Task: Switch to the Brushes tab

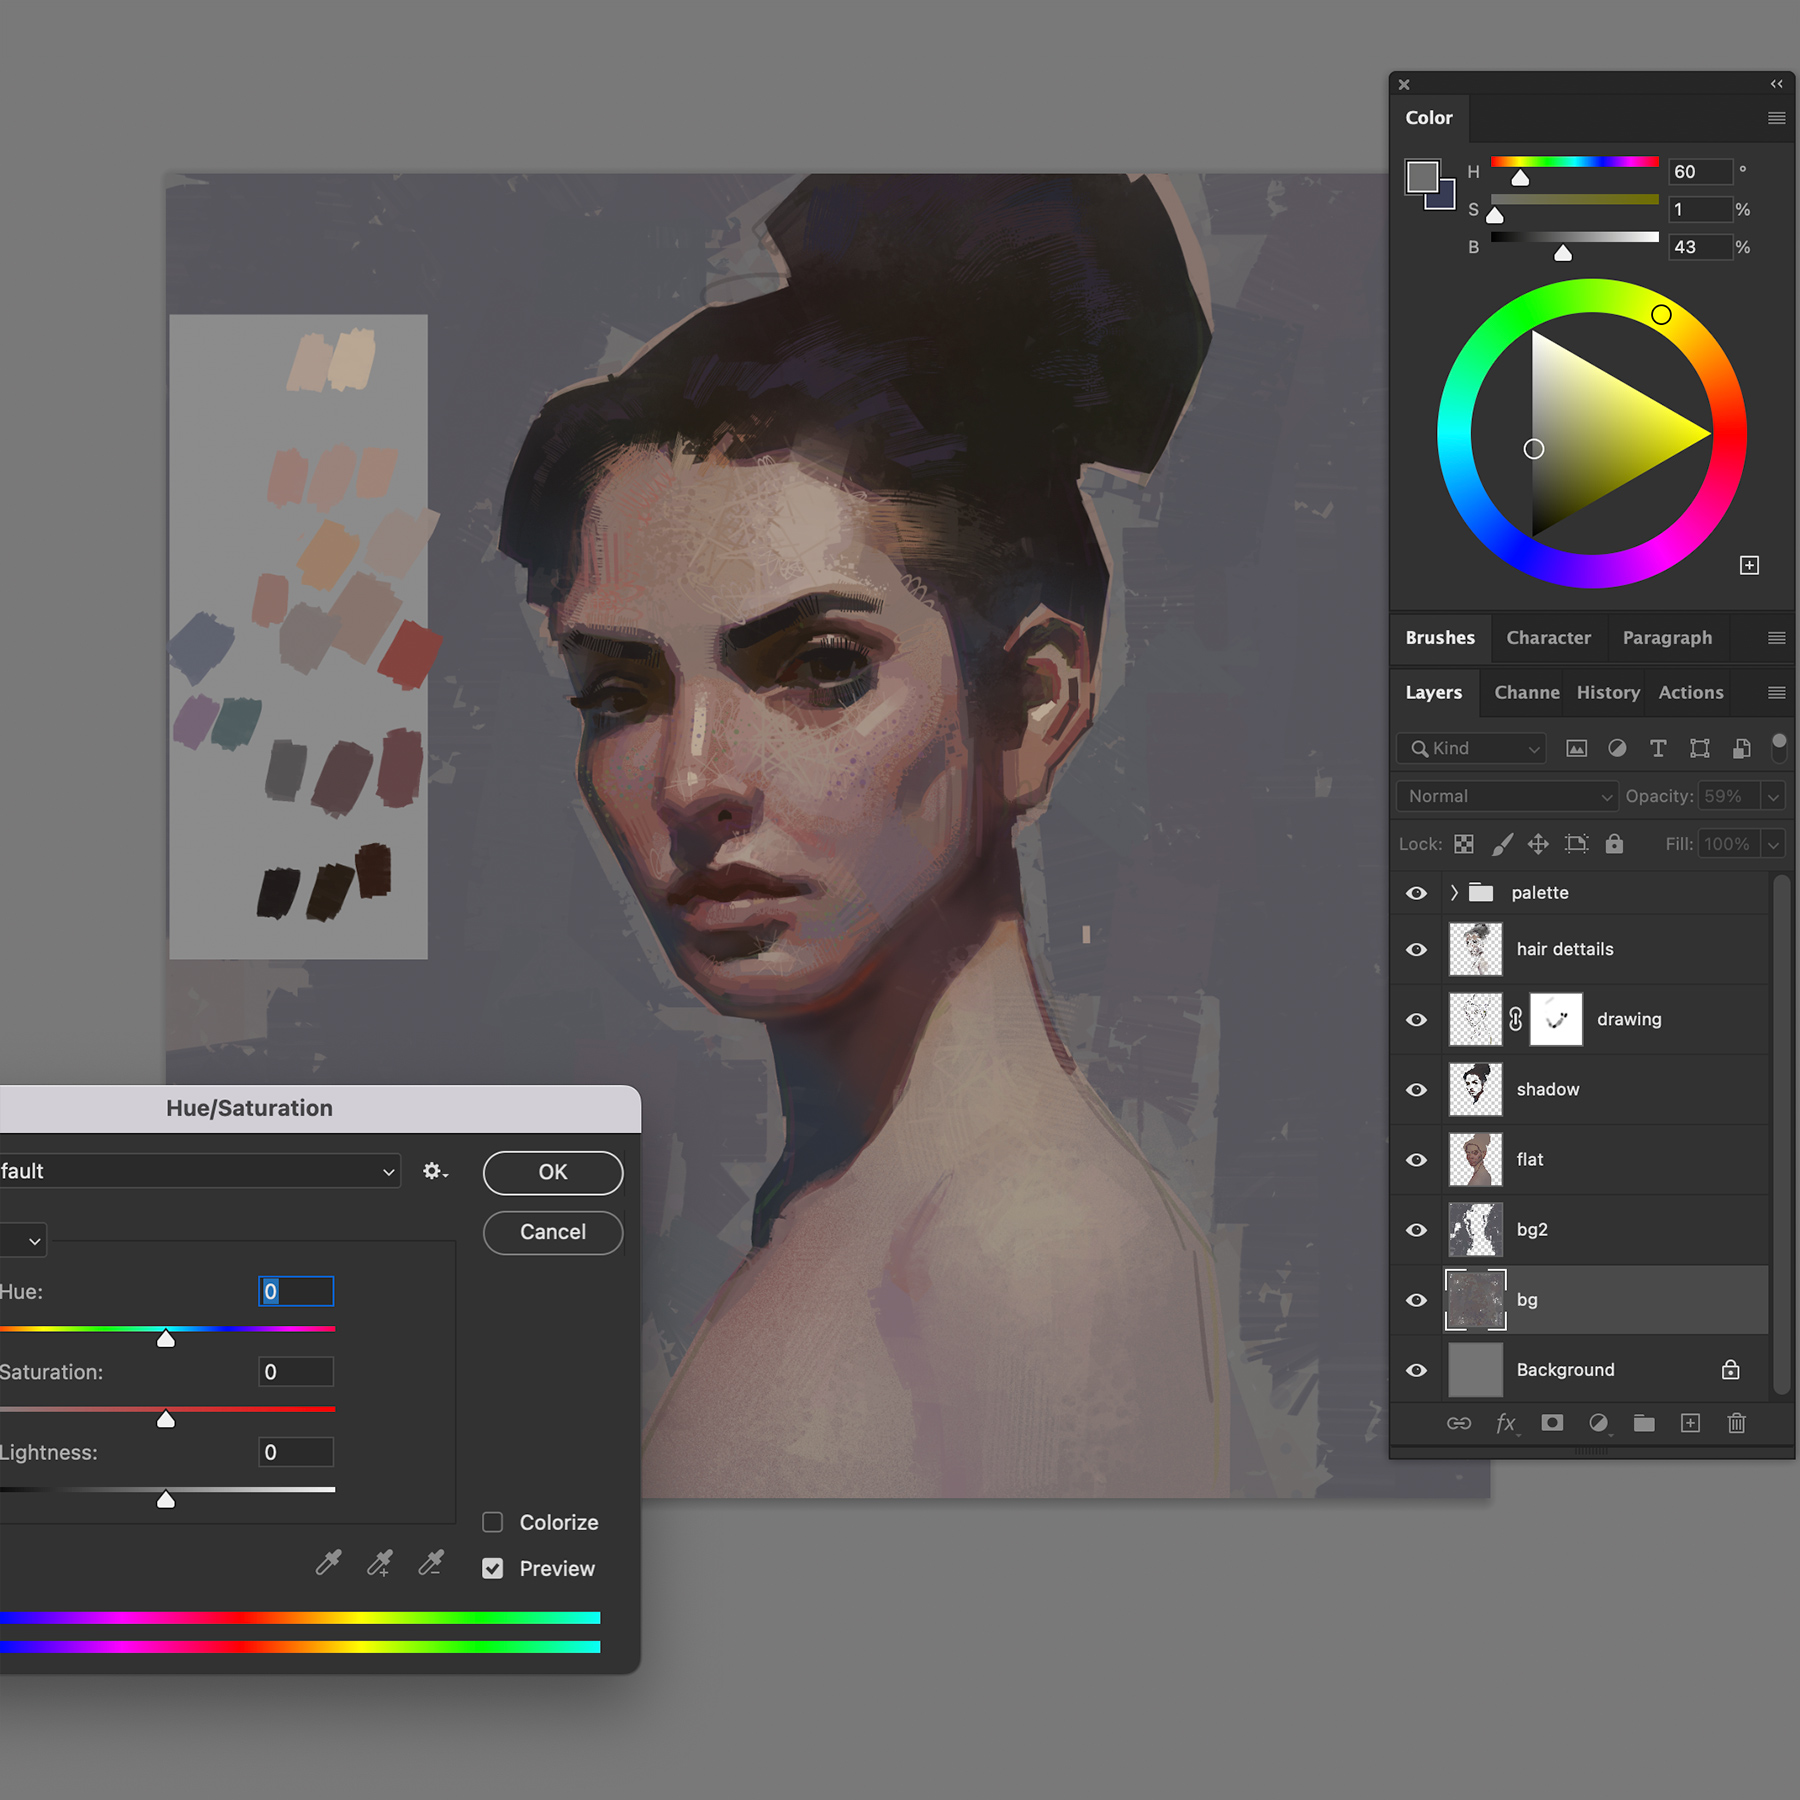Action: [x=1440, y=638]
